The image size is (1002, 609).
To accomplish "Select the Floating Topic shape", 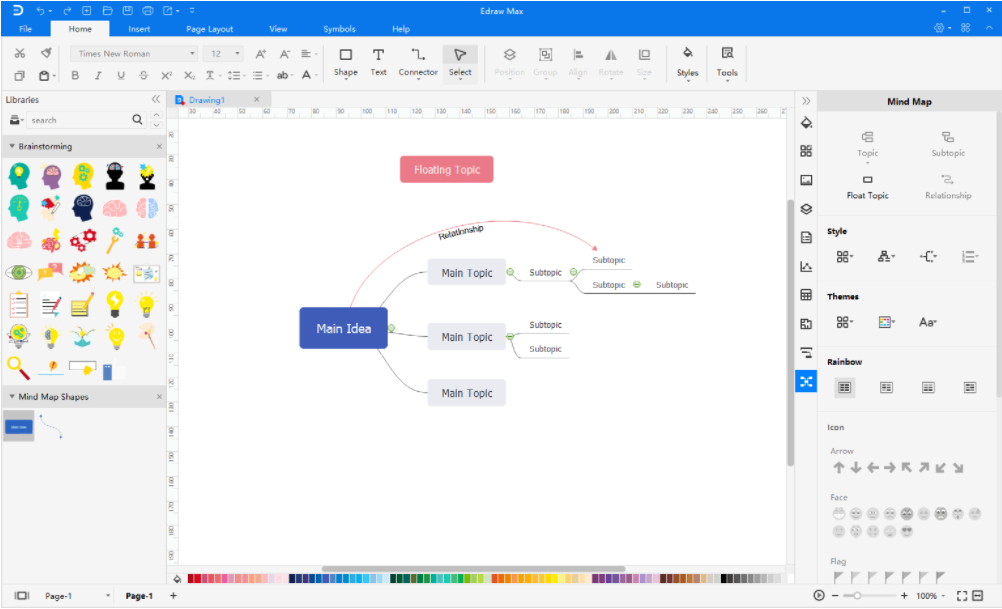I will pos(447,170).
